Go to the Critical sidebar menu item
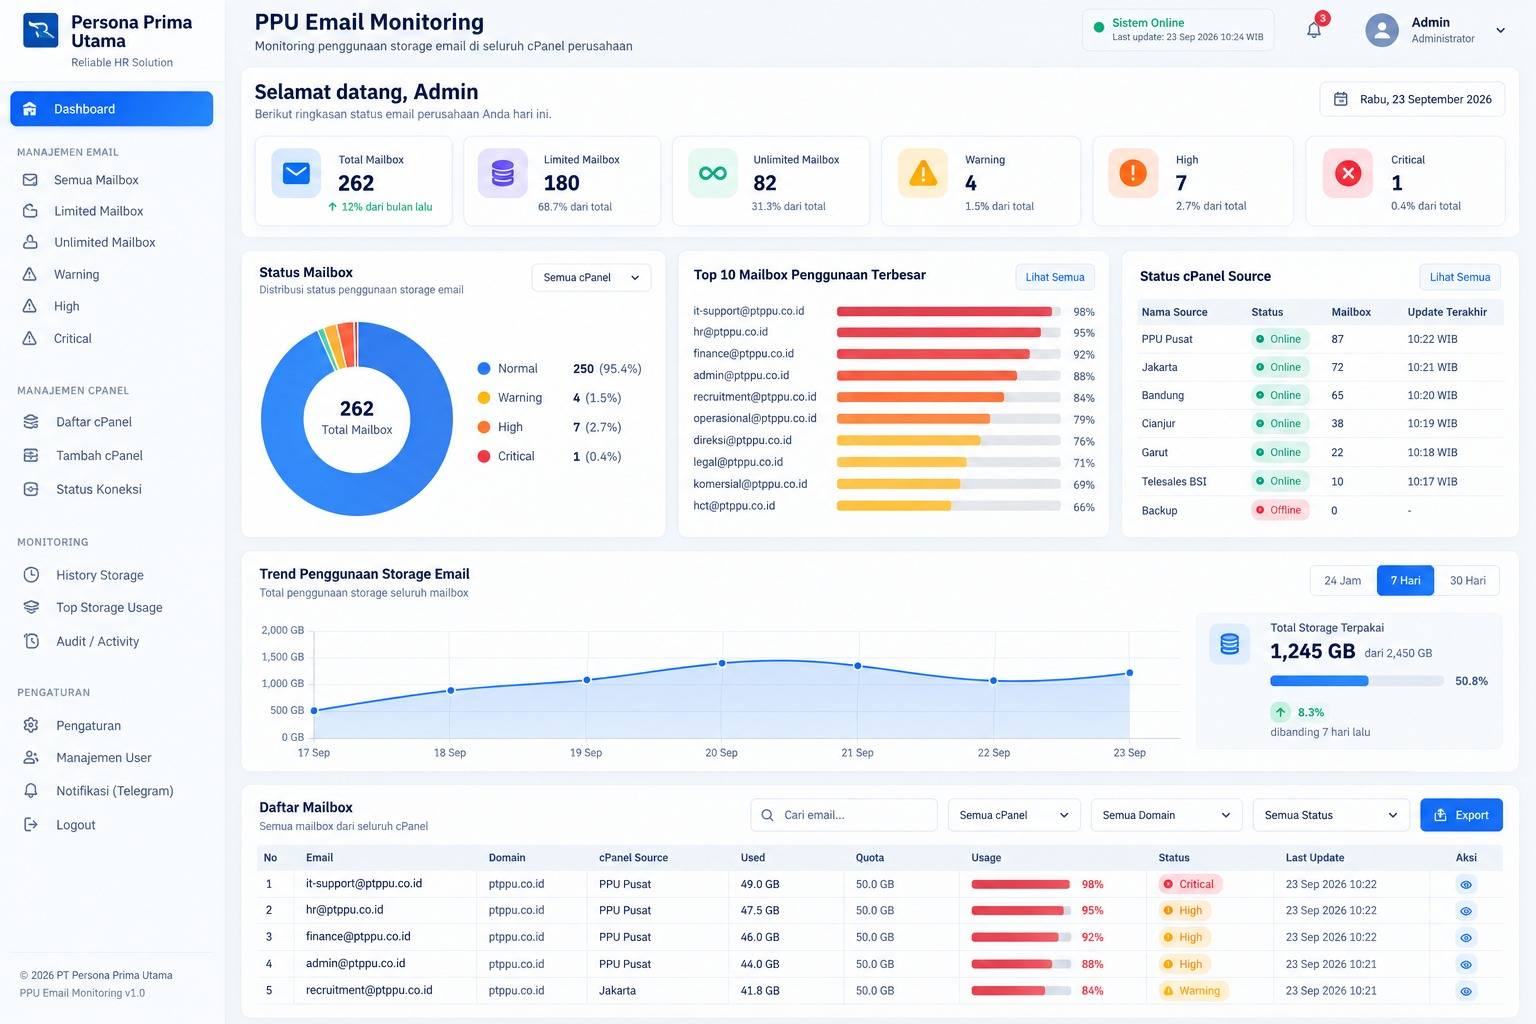The image size is (1536, 1024). coord(72,338)
